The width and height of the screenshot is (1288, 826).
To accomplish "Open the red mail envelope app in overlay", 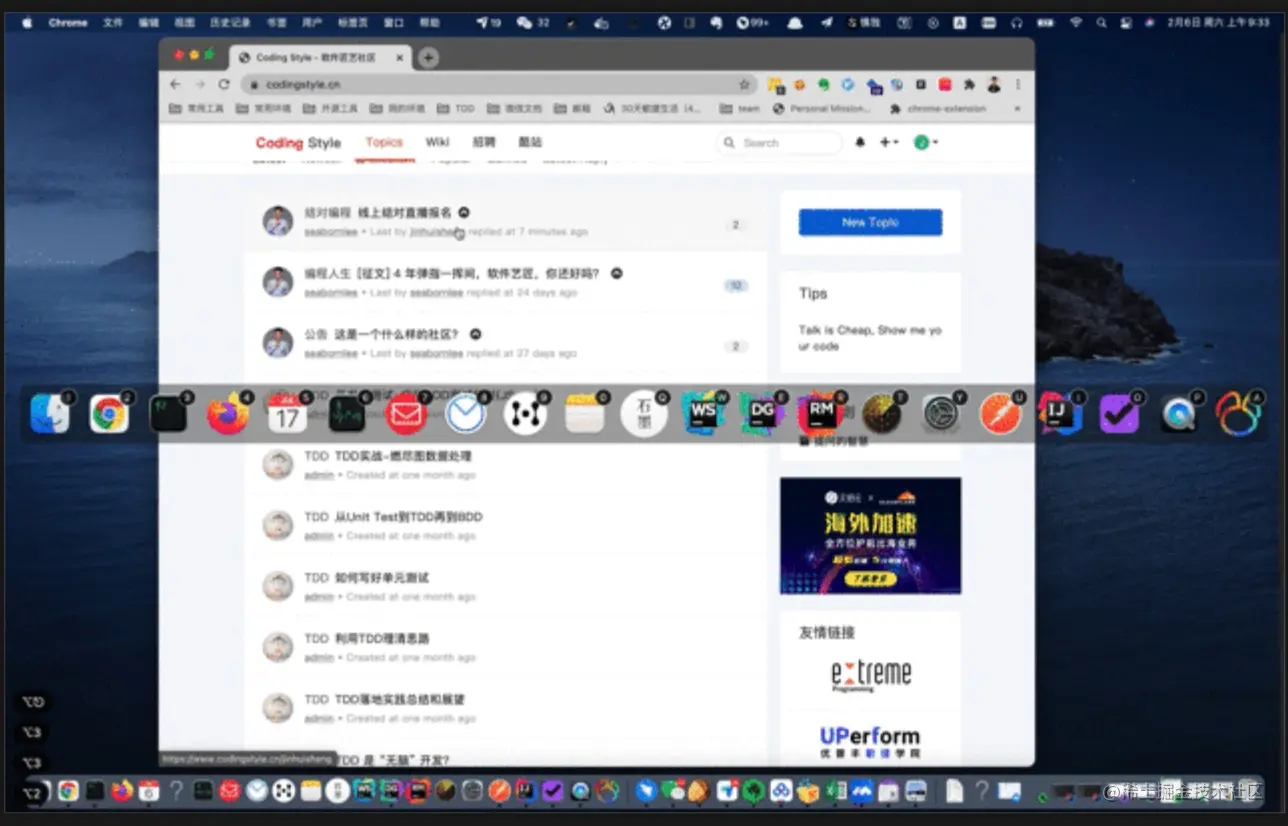I will [406, 414].
